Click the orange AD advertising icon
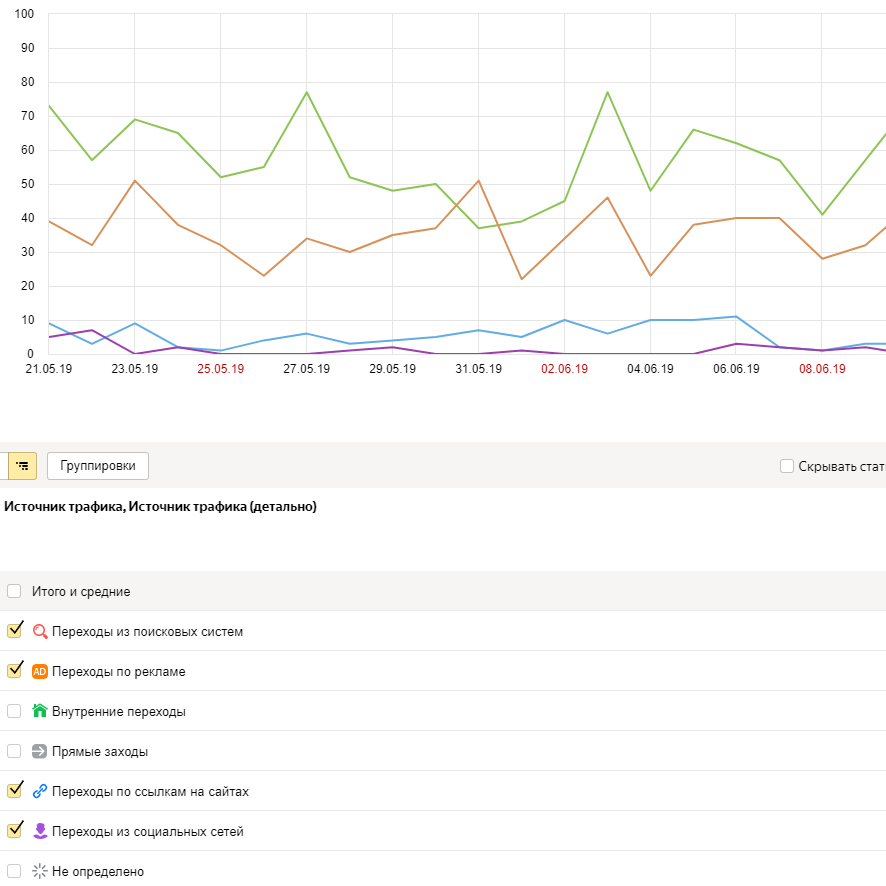Viewport: 886px width, 886px height. [40, 671]
